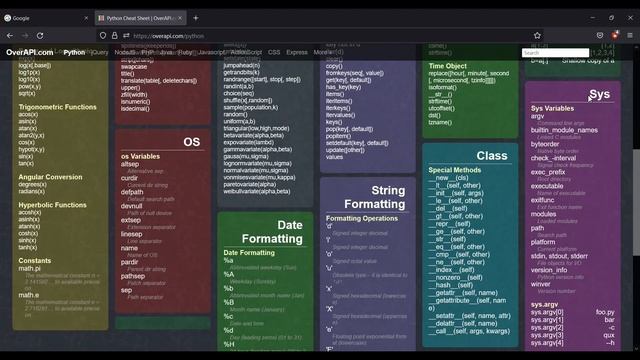Click 'popitem()' dictionary method
Image resolution: width=640 pixels, height=360 pixels.
(338, 136)
